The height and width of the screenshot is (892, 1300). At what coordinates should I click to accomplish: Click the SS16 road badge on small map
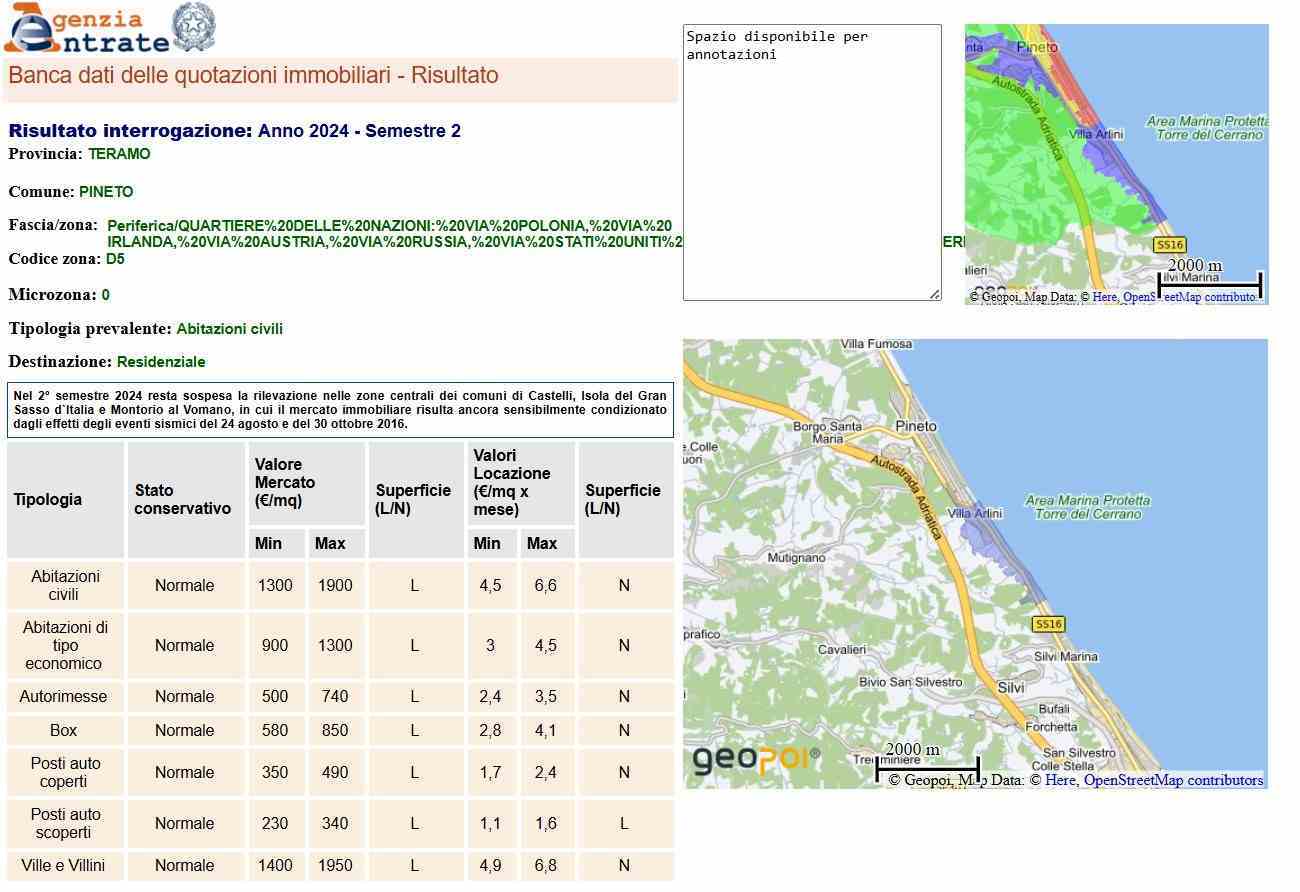coord(1169,245)
